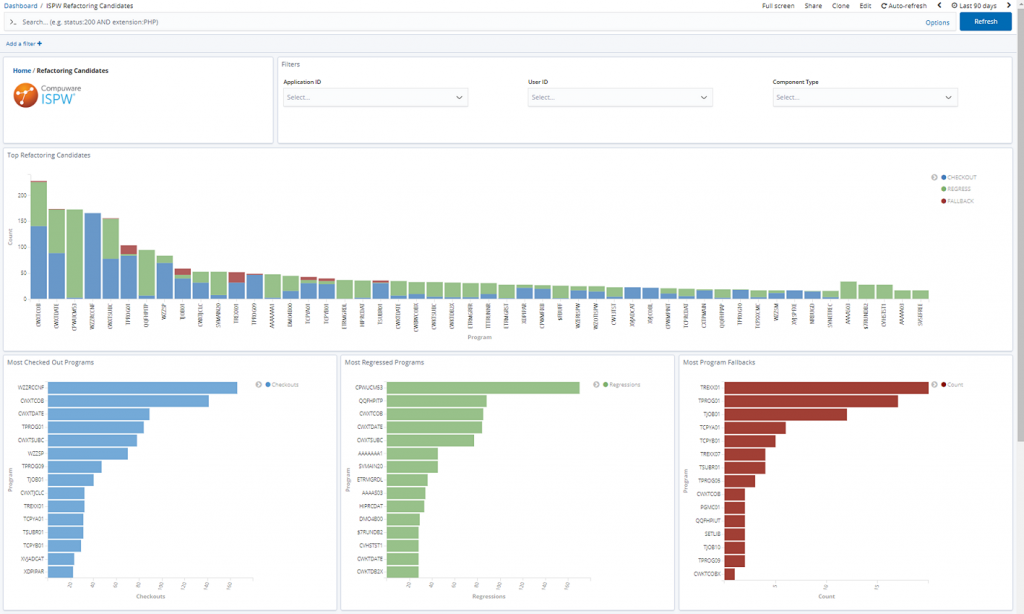
Task: Toggle the CHECKOUT series in legend
Action: [x=959, y=178]
